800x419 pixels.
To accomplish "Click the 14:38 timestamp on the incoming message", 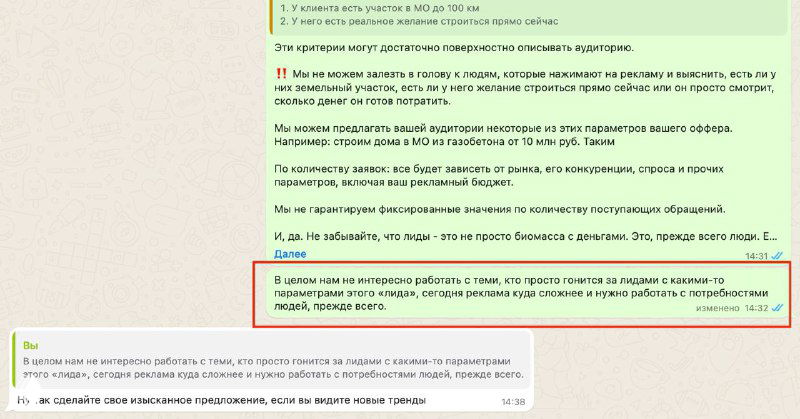I will 513,402.
